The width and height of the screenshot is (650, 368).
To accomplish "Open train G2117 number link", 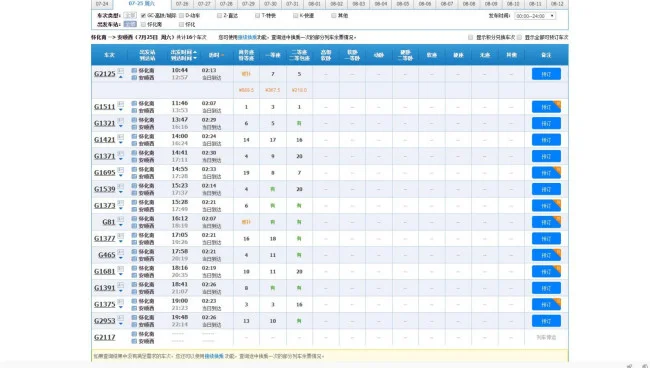I will coord(104,337).
